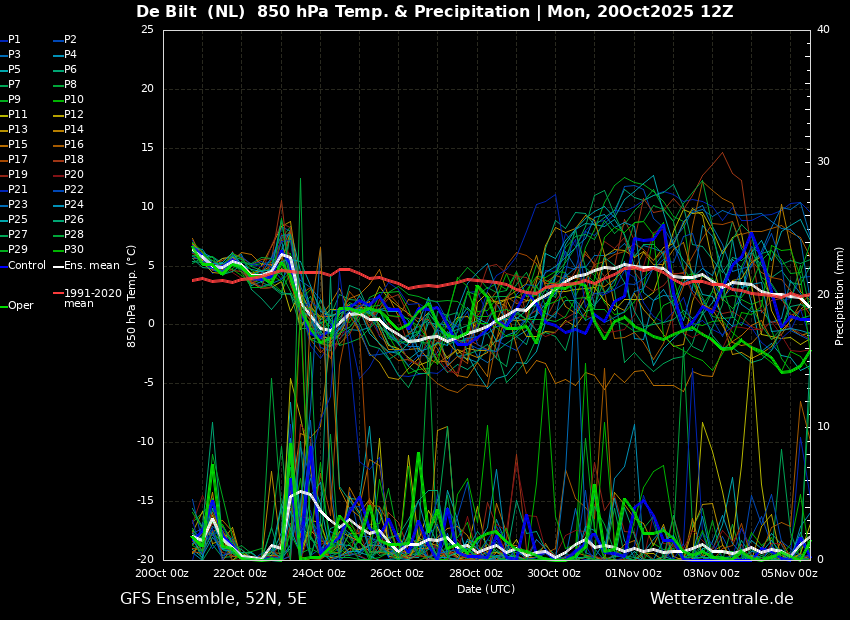Viewport: 850px width, 620px height.
Task: Click the Date (UTC) axis label
Action: 486,589
